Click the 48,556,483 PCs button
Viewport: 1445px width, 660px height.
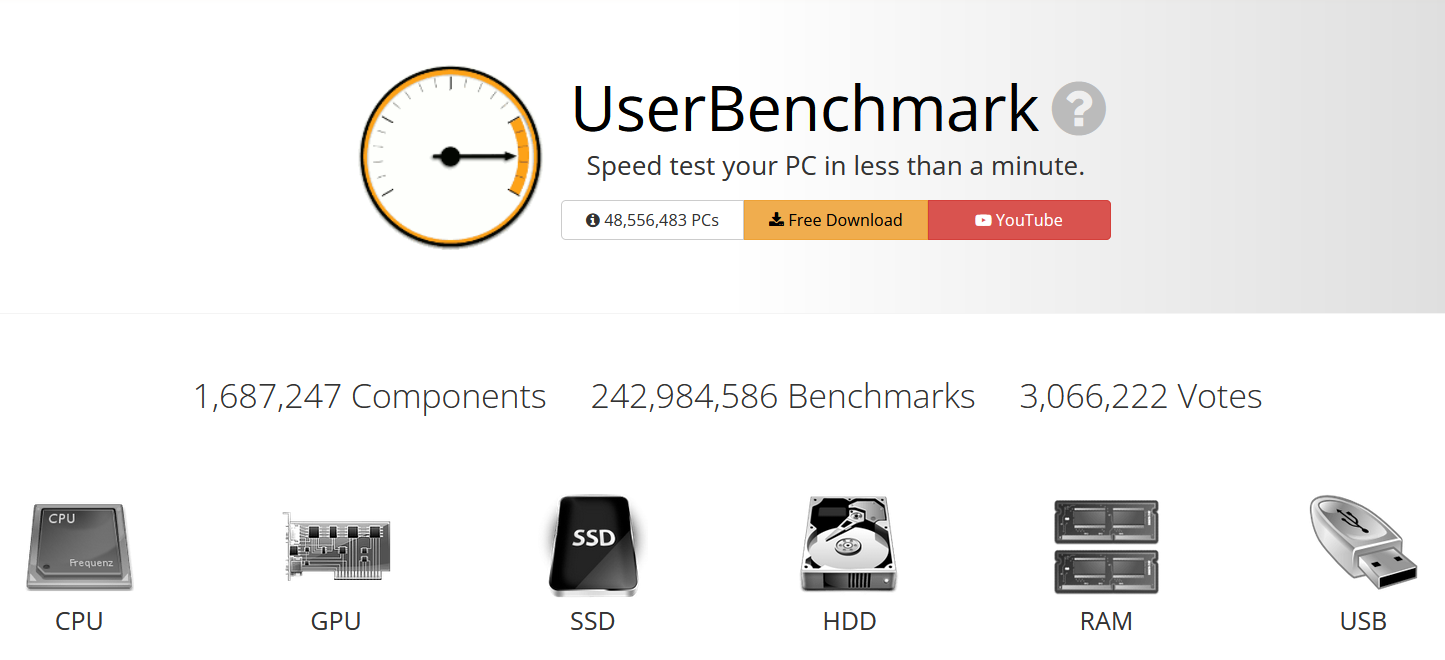tap(652, 220)
